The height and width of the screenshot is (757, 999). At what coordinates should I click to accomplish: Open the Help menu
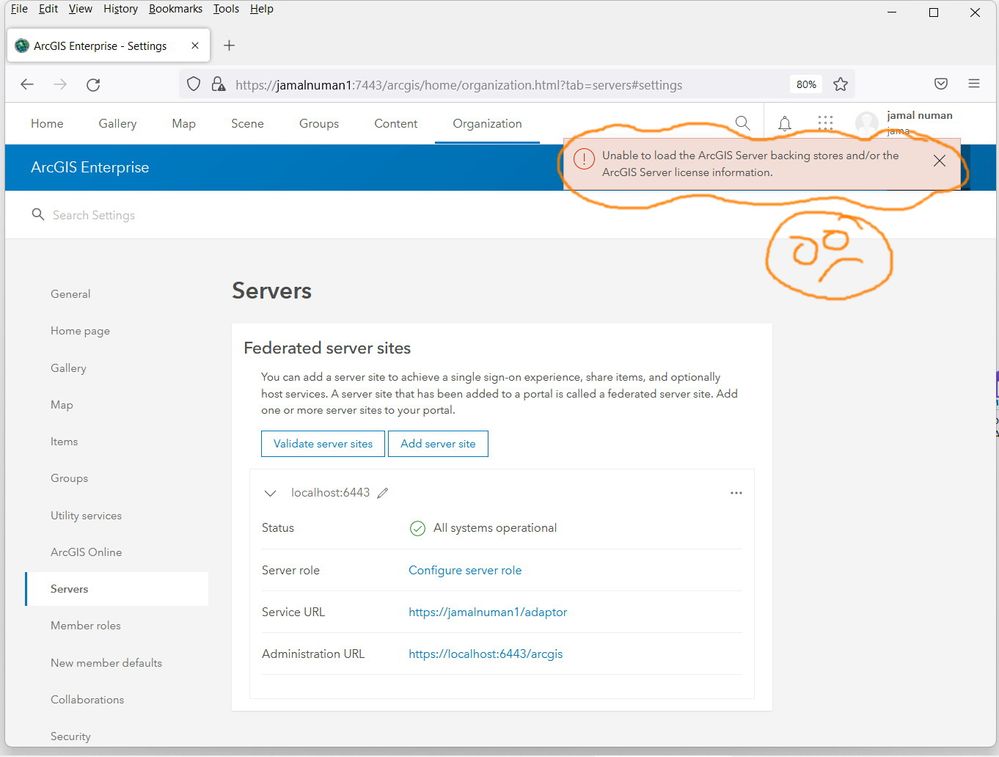click(x=261, y=9)
